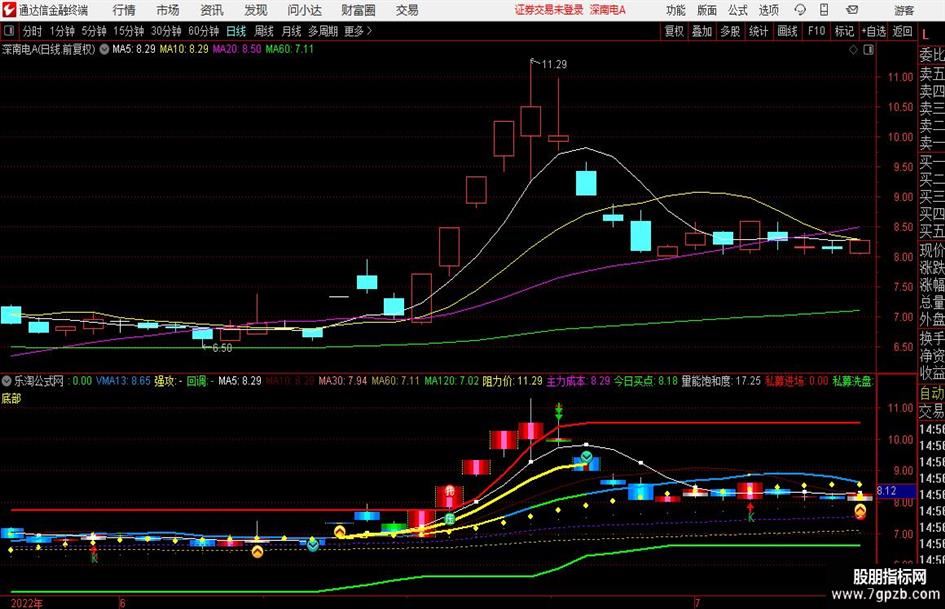This screenshot has width=945, height=609.
Task: Click the 主力成本: 8.29 indicator value
Action: tap(578, 380)
